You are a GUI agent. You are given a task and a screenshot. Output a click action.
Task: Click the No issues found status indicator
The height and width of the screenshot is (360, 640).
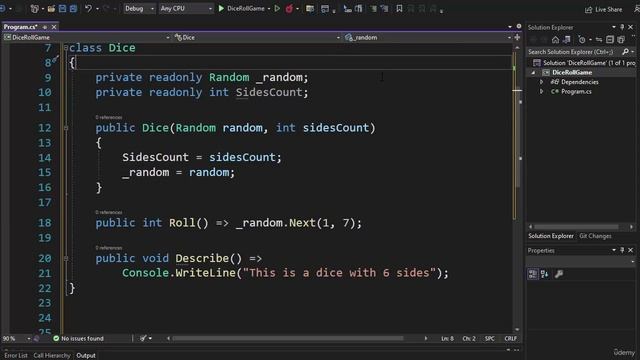click(x=78, y=338)
